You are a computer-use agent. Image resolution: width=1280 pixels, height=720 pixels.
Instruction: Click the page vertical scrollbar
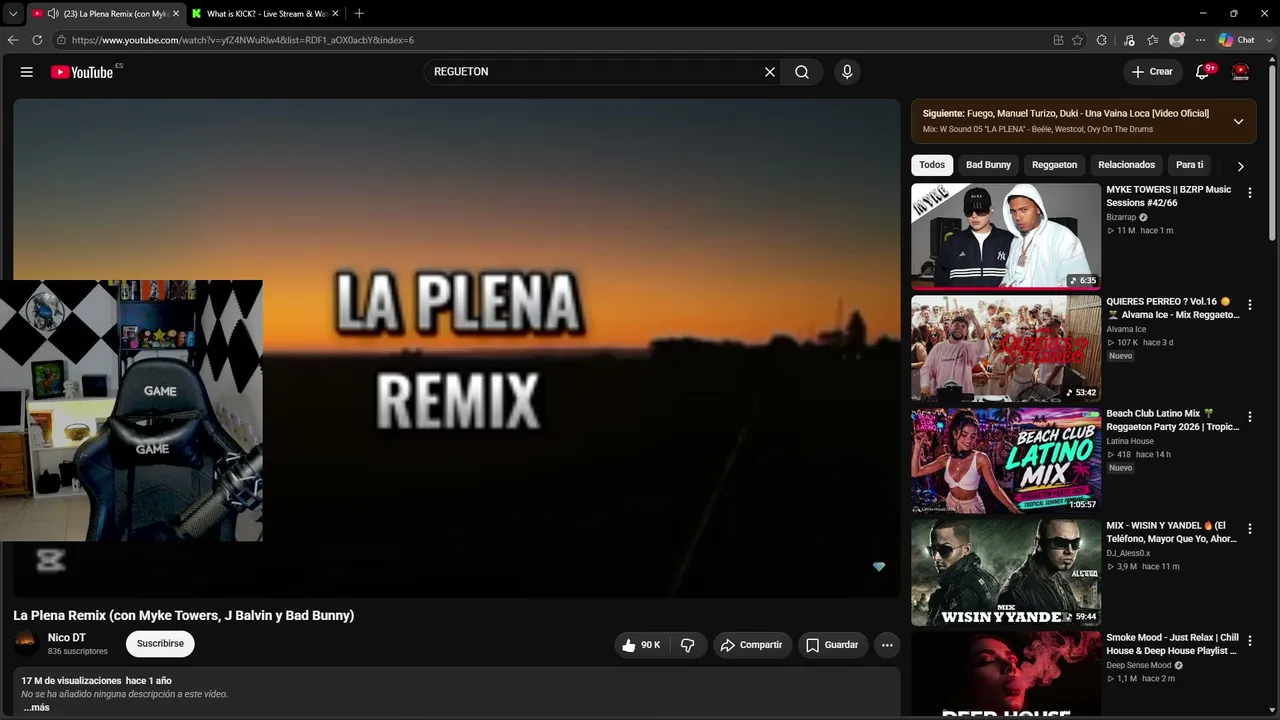tap(1273, 150)
